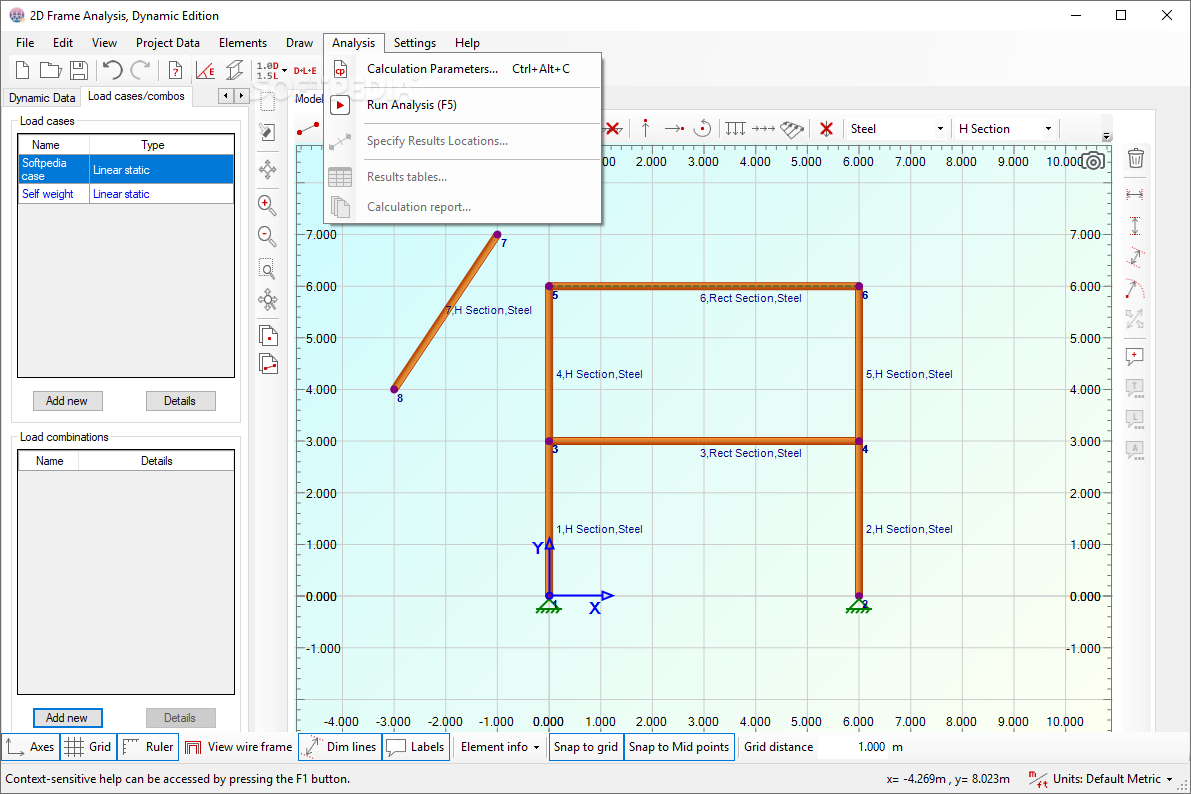Zoom out with the magnifier minus icon
This screenshot has width=1191, height=794.
(x=267, y=236)
